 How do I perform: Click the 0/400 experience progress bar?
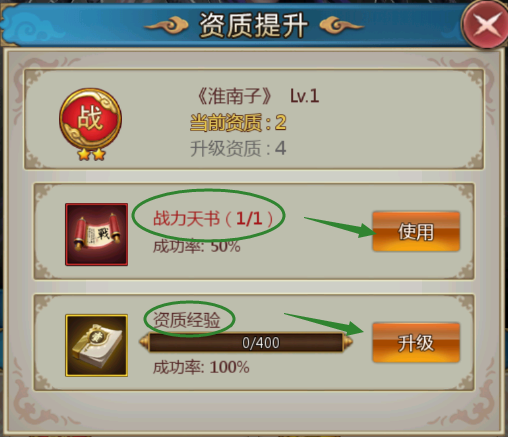tap(246, 342)
